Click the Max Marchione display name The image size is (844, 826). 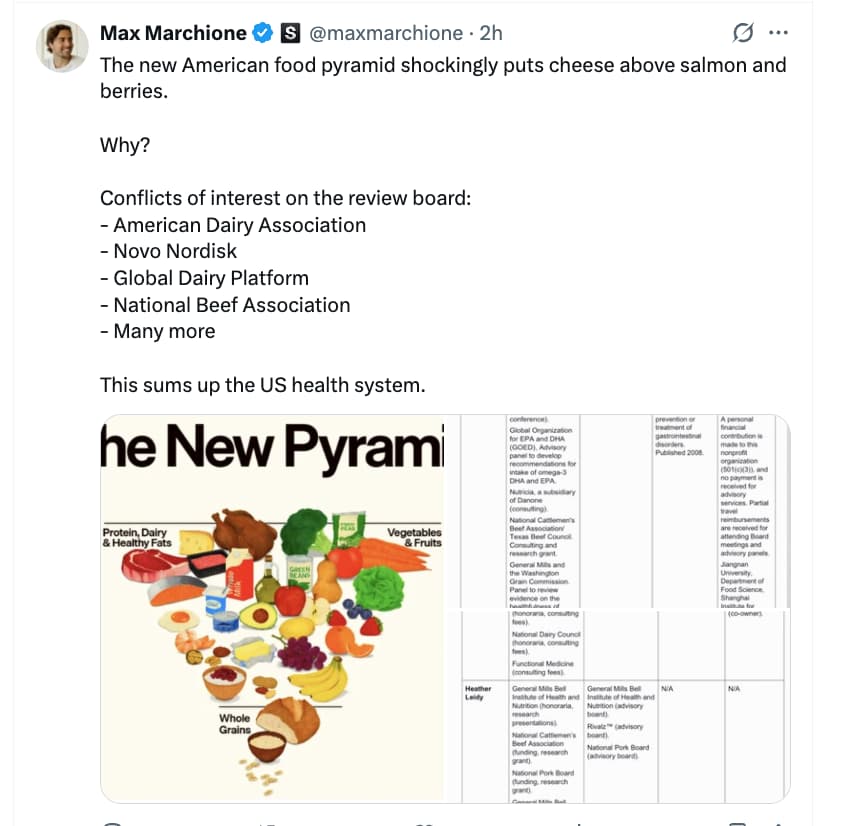[x=173, y=33]
